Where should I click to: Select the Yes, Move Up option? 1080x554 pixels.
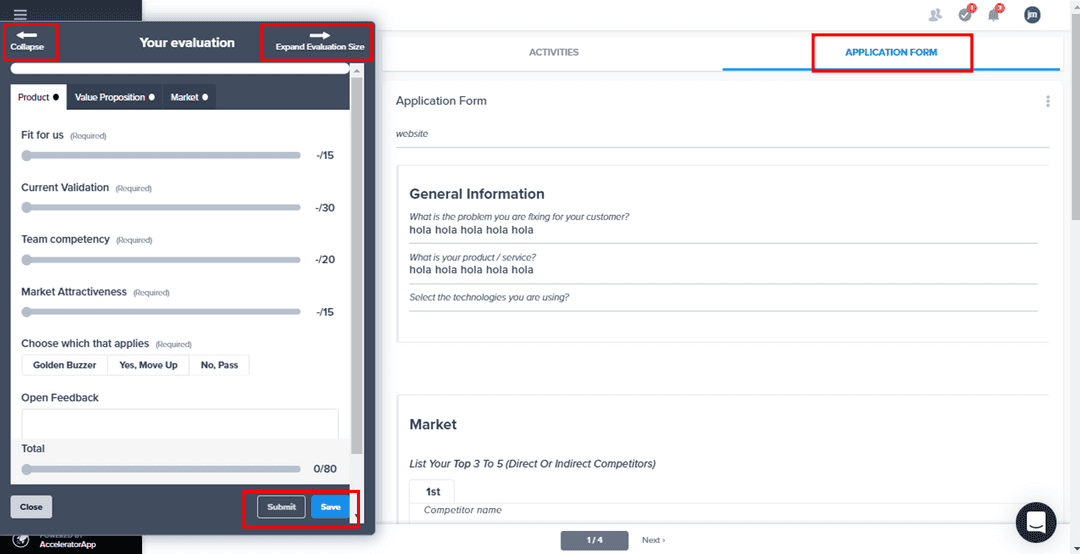[148, 365]
